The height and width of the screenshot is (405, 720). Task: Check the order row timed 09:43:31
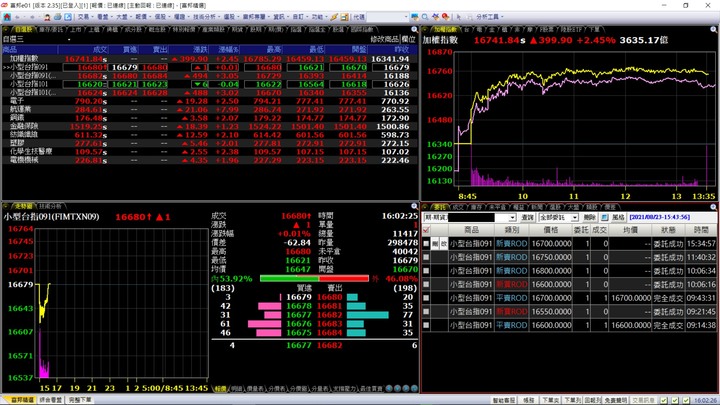pos(426,298)
